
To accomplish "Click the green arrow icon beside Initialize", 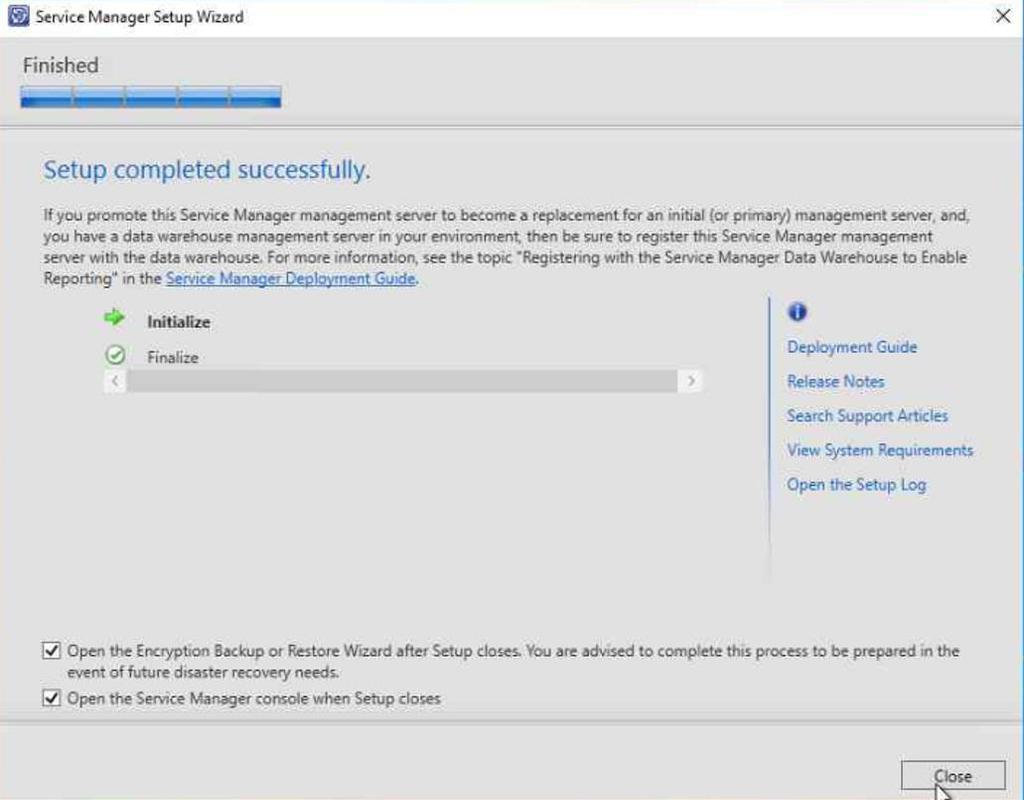I will point(114,317).
